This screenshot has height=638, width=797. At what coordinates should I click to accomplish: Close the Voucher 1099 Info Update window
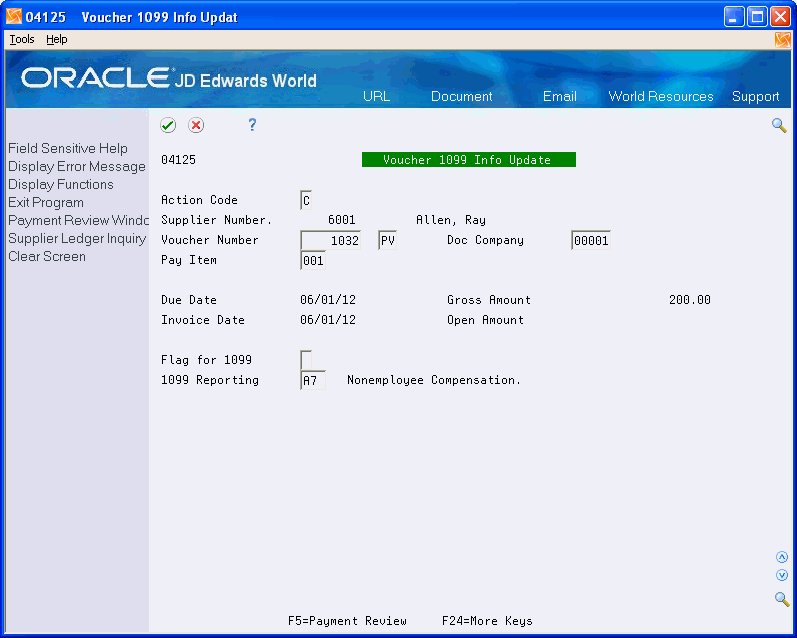coord(780,17)
